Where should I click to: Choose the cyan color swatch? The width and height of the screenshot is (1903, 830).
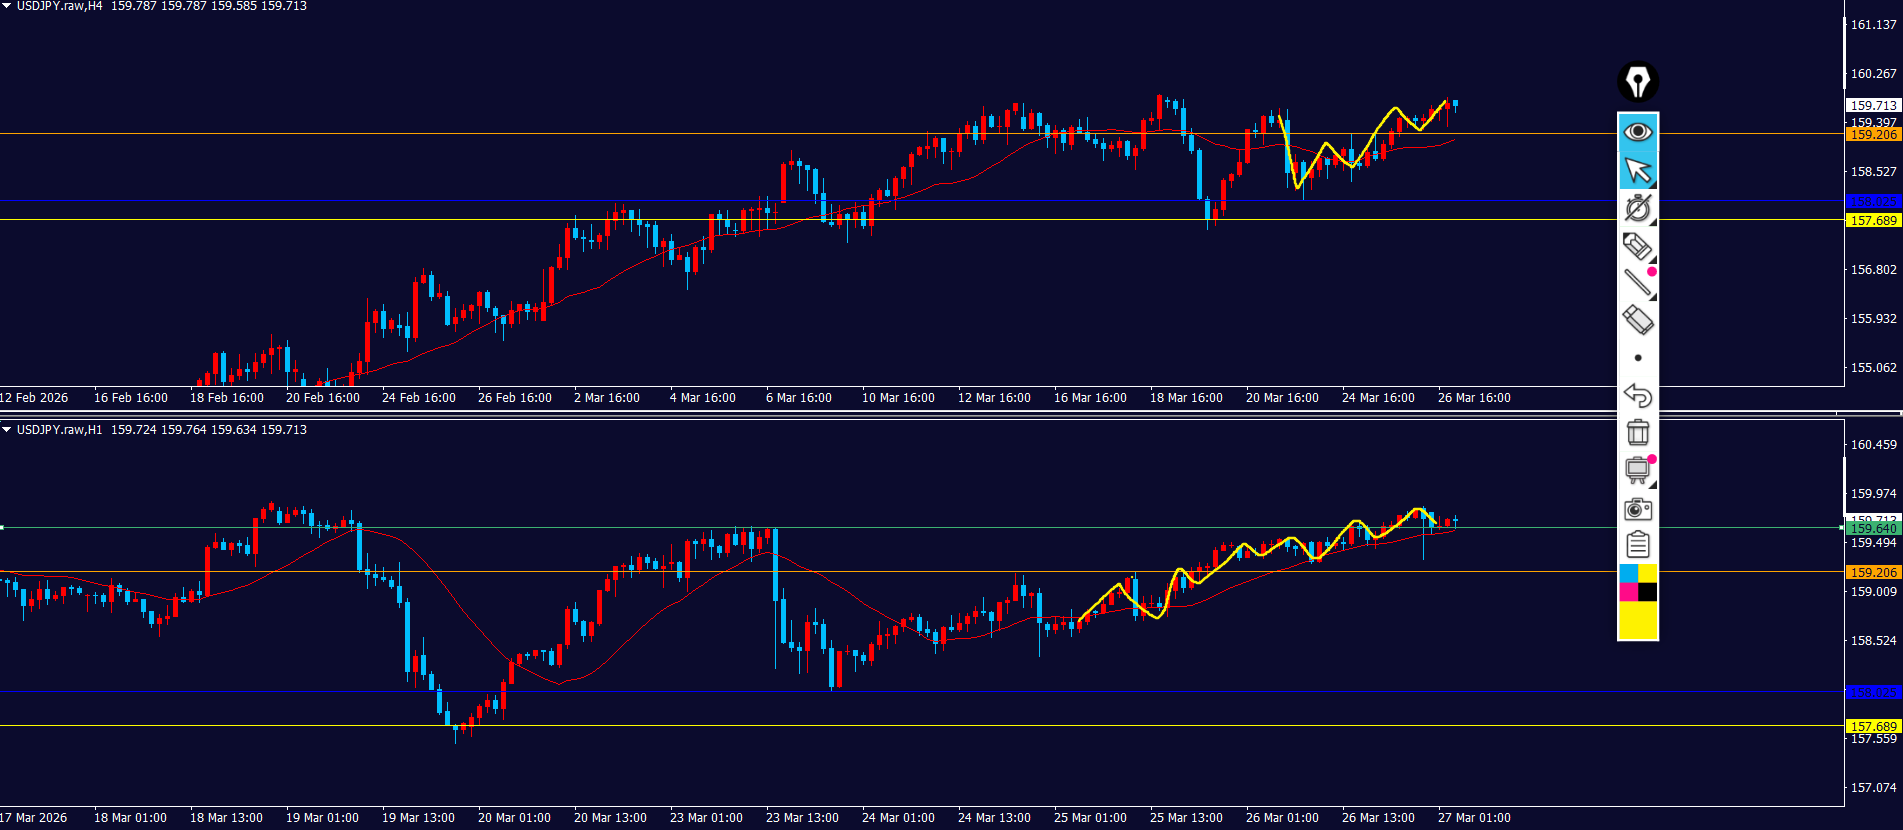click(x=1628, y=573)
